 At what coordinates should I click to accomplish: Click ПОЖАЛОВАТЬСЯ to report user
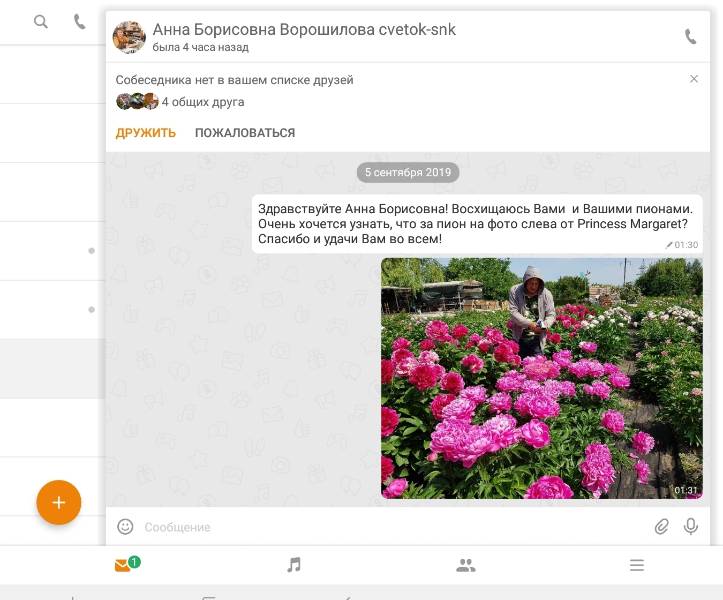(245, 133)
